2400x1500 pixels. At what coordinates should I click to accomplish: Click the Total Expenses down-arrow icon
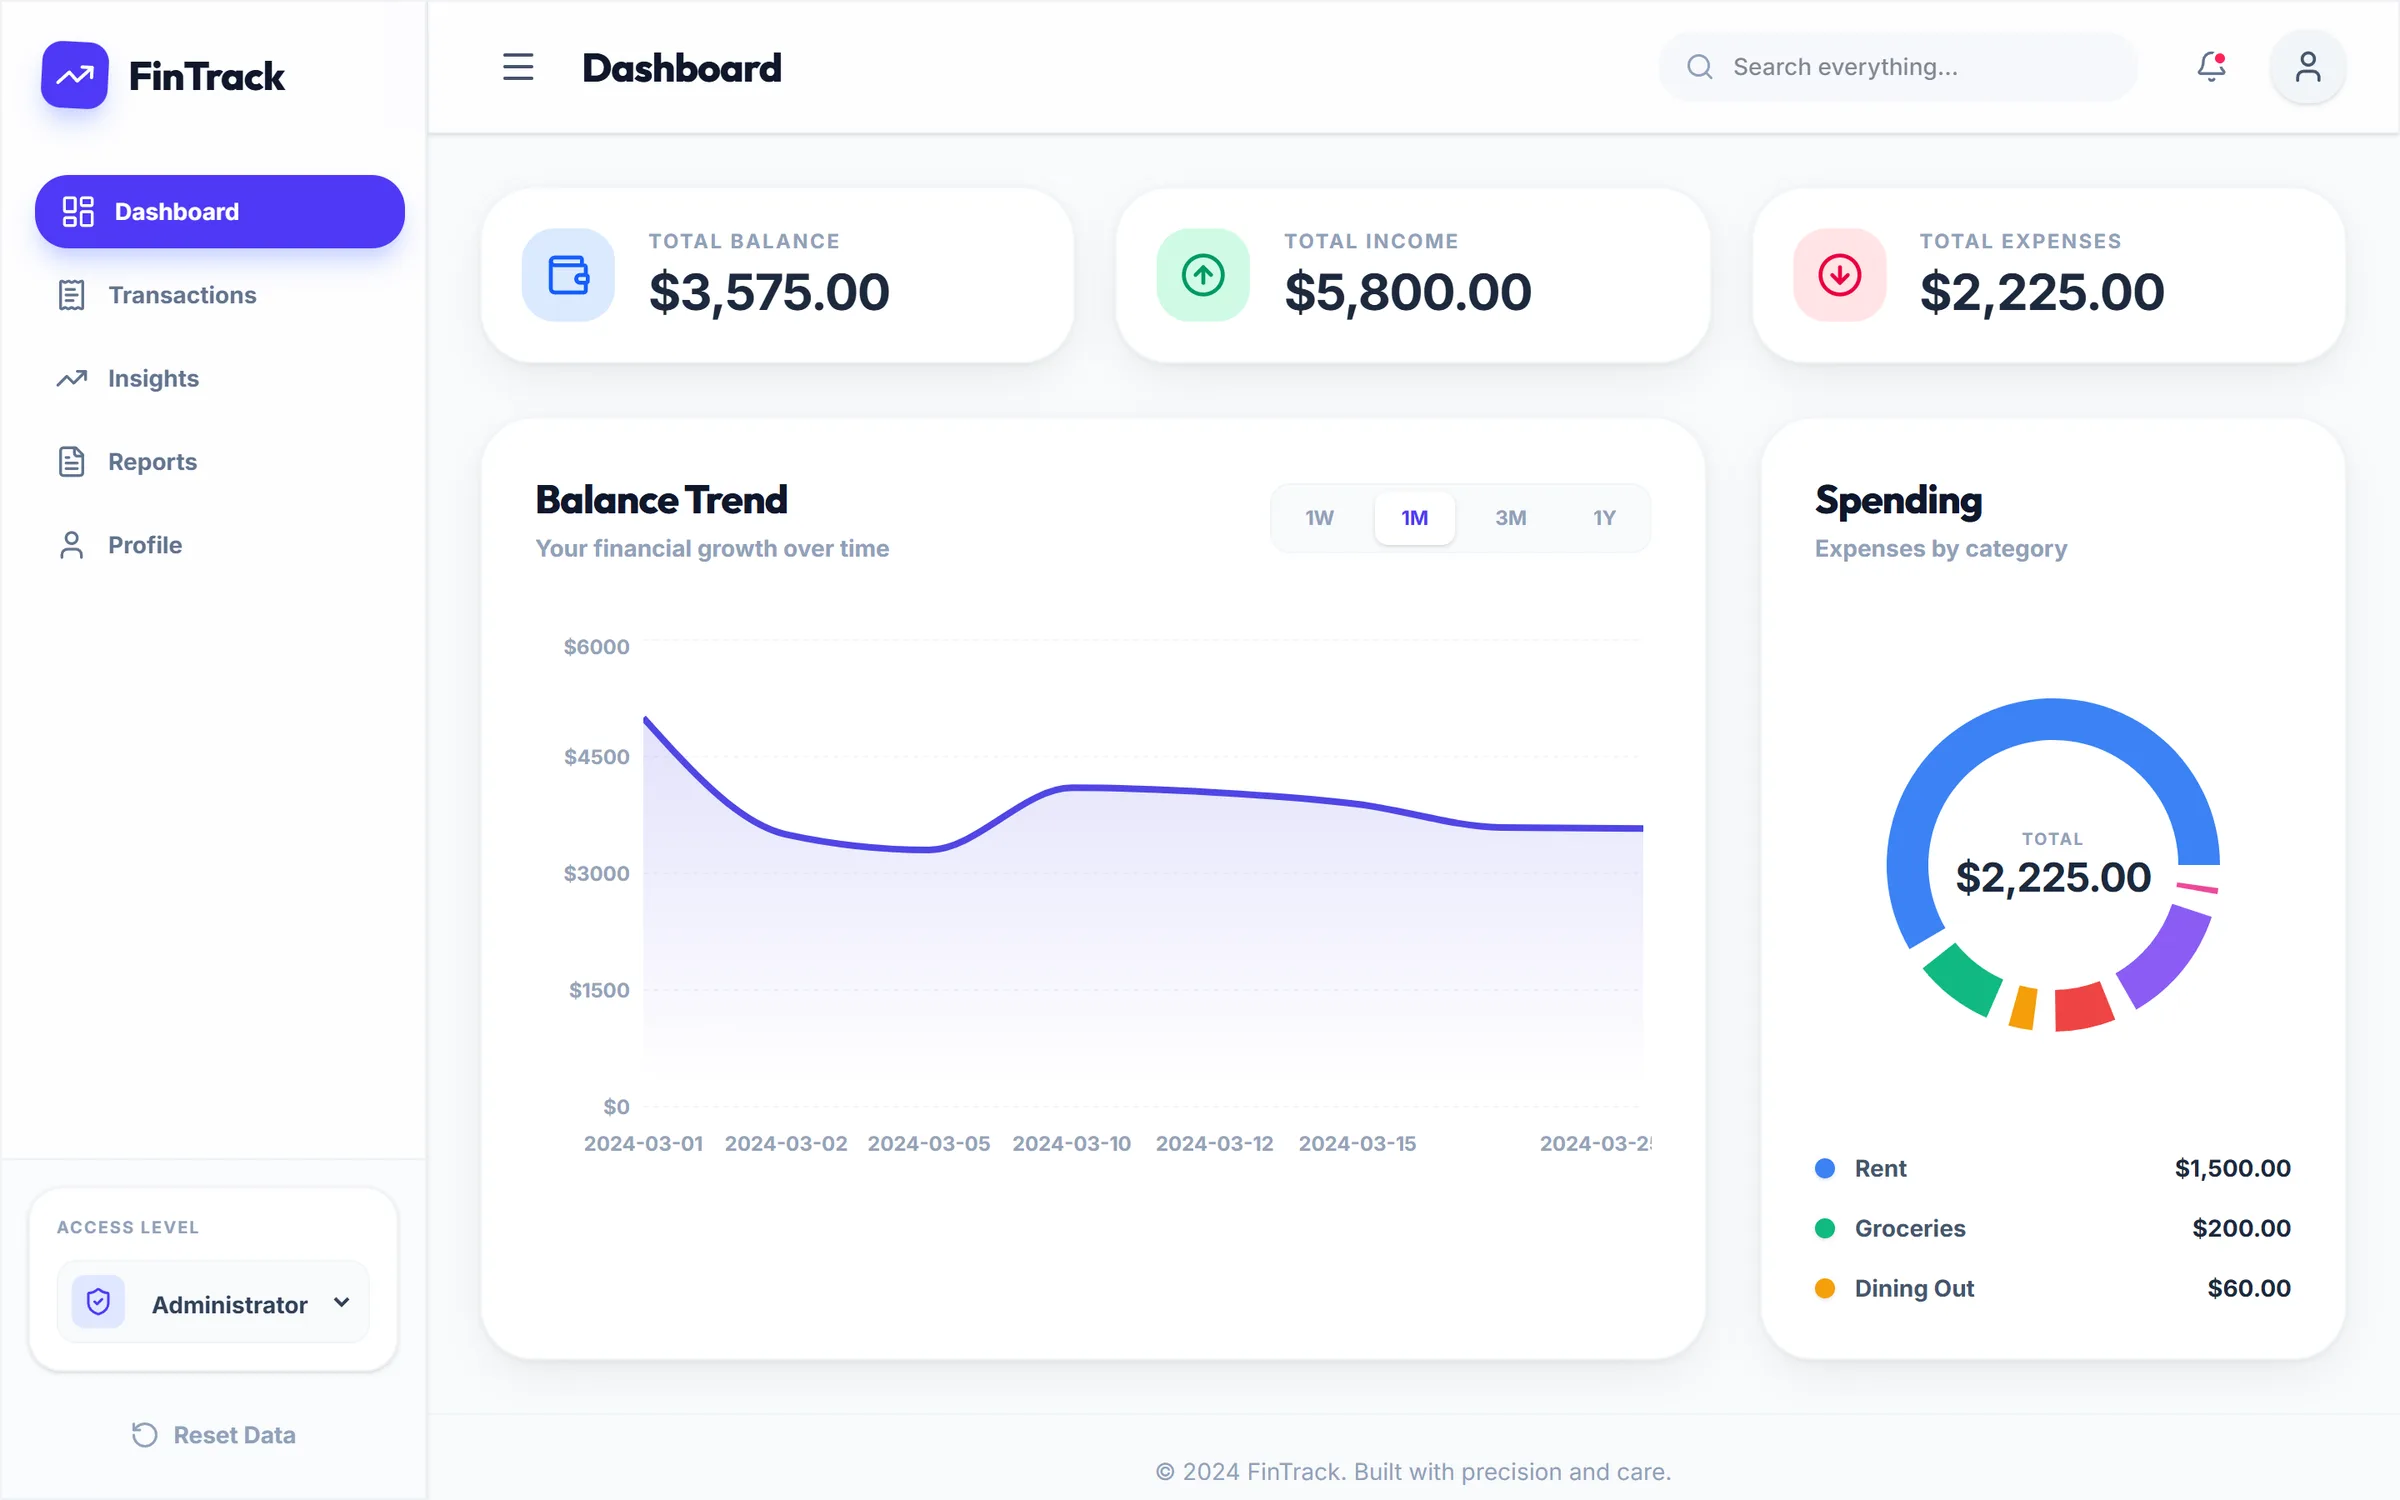[x=1840, y=275]
